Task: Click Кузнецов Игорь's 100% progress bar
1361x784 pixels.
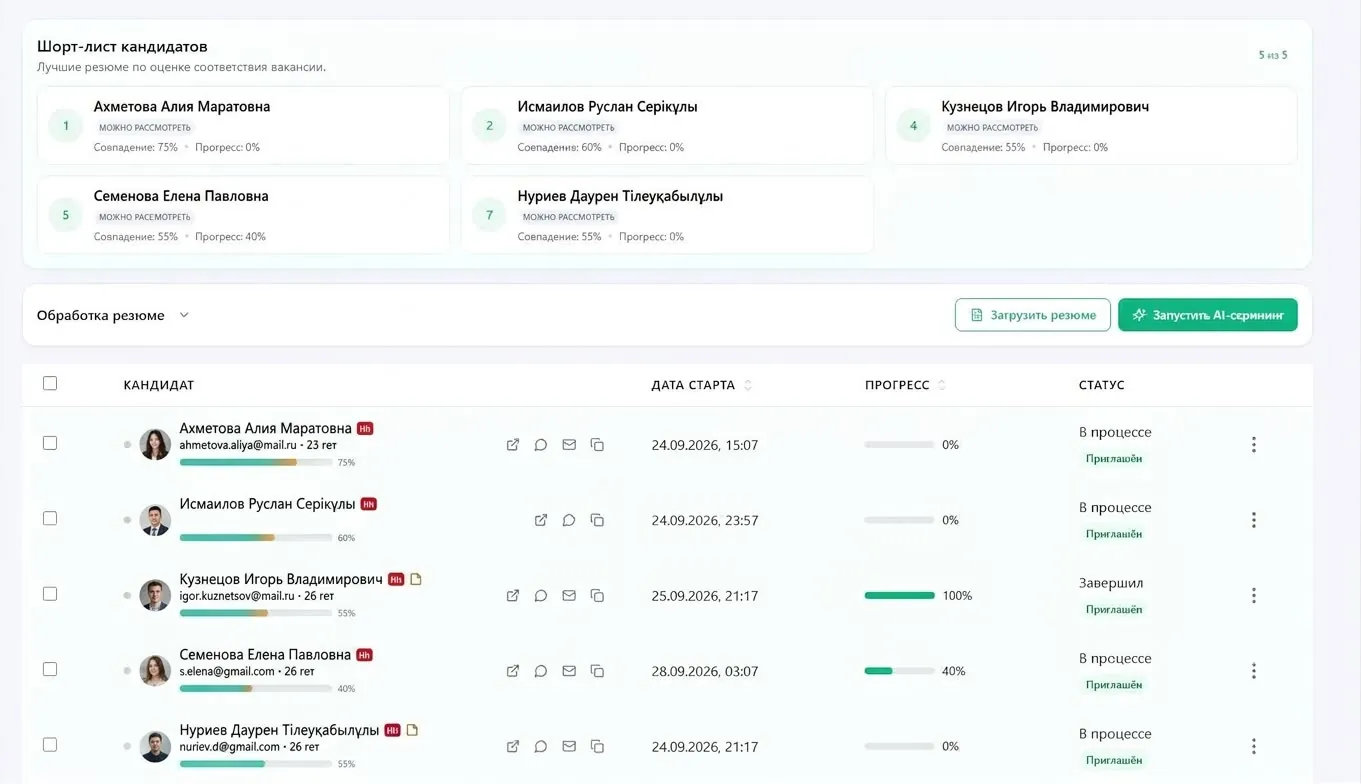Action: point(900,596)
